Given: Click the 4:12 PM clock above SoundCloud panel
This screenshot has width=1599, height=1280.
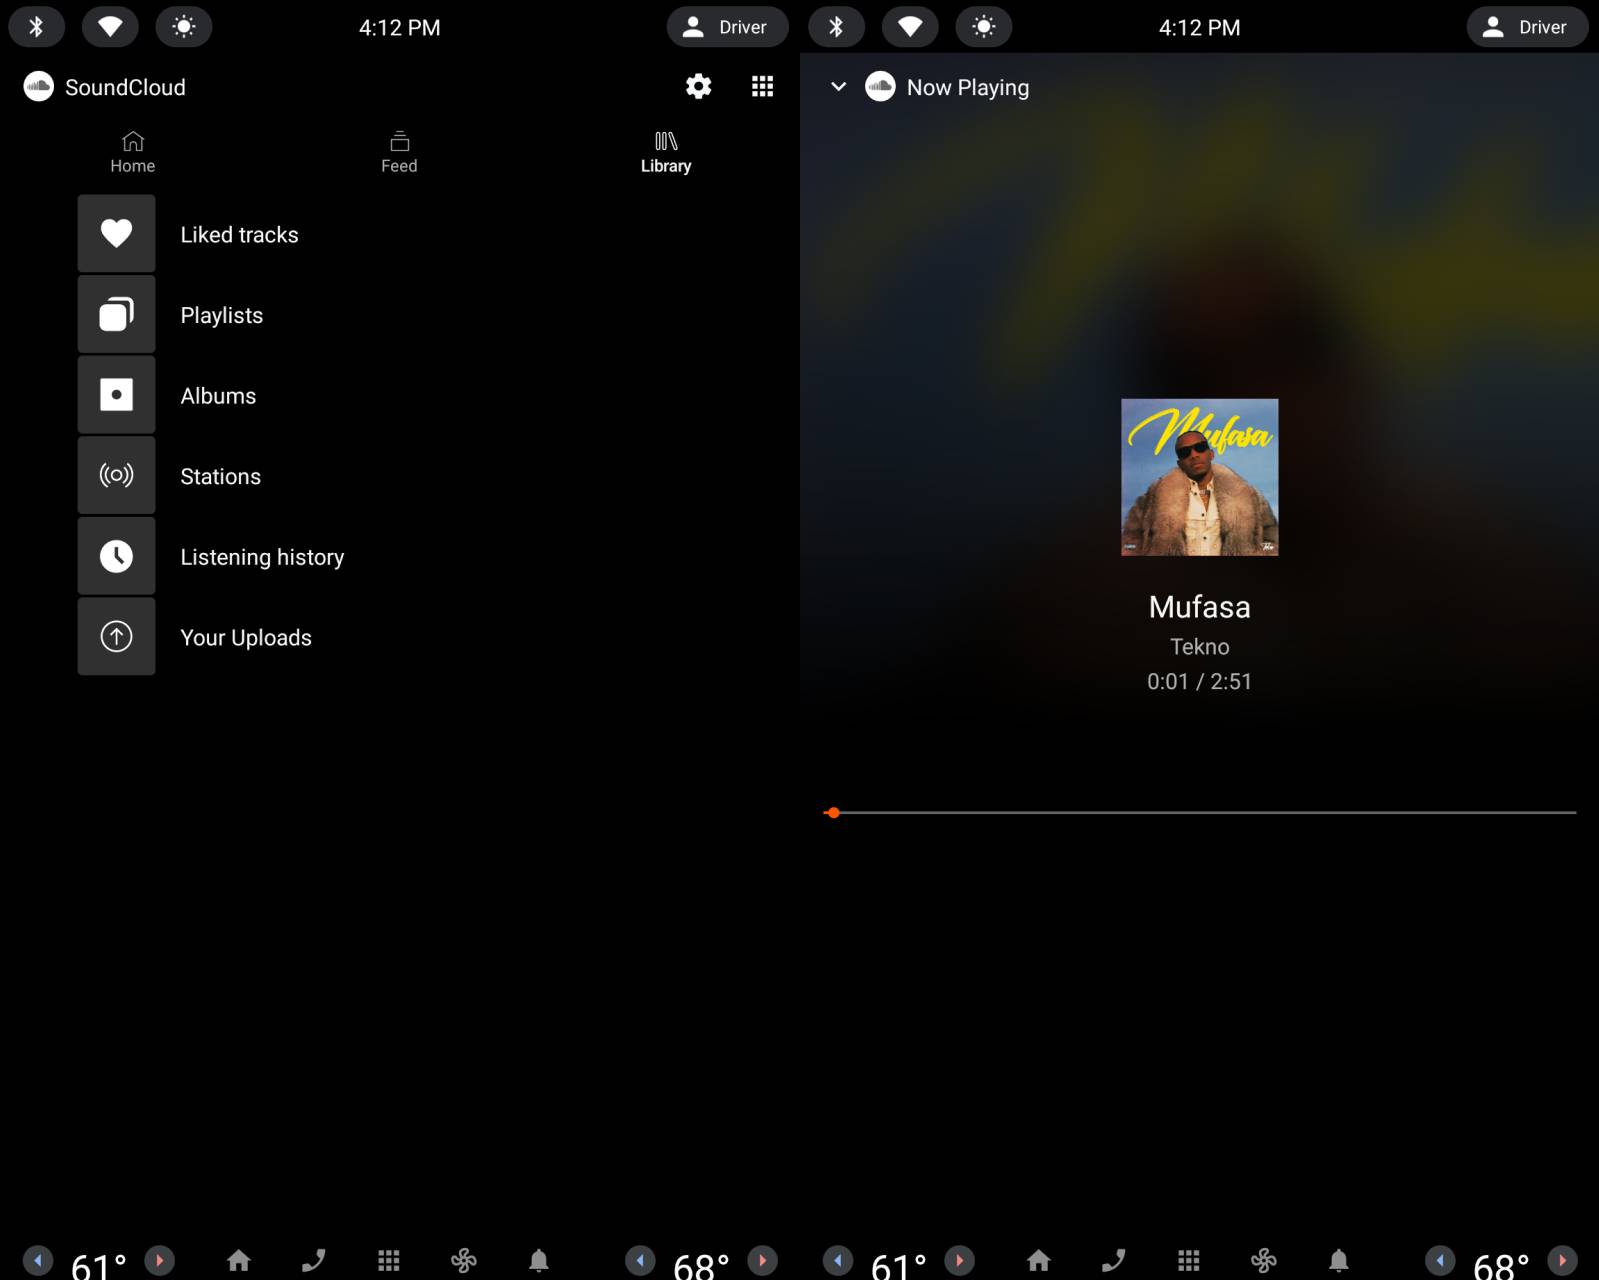Looking at the screenshot, I should [x=399, y=28].
